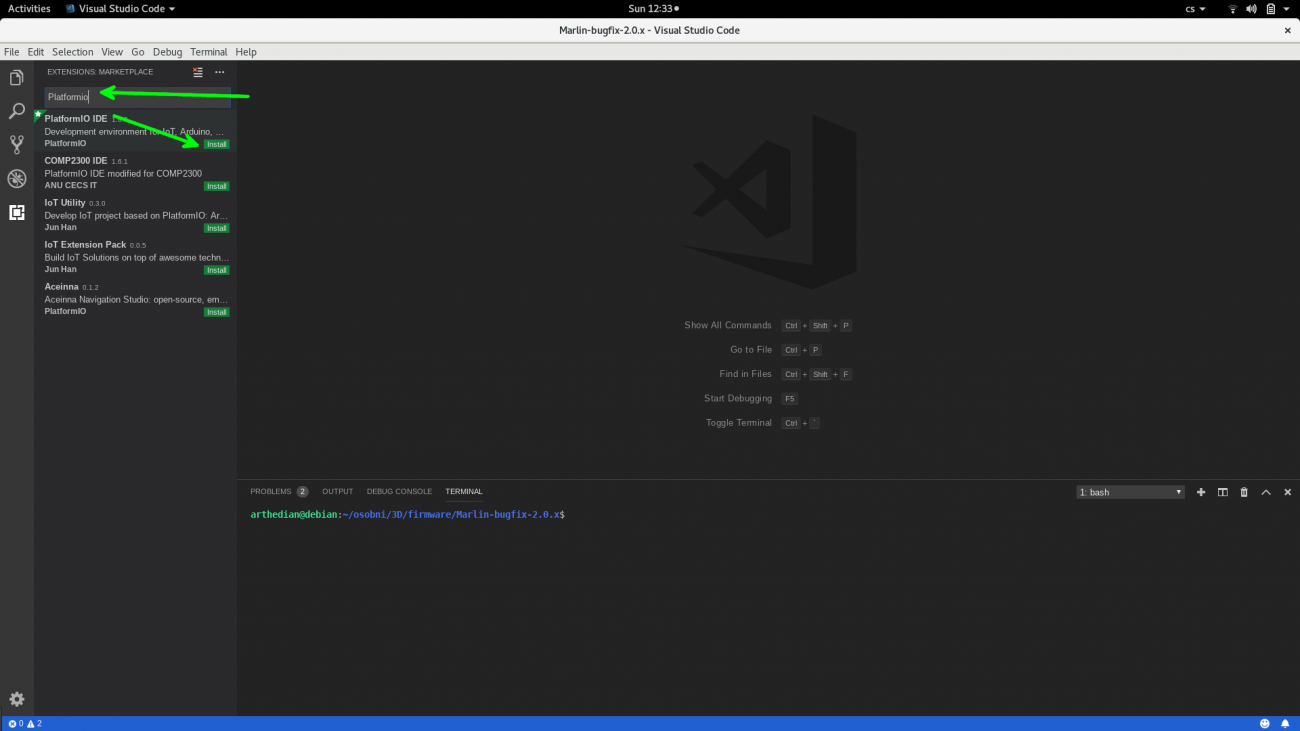Open the Help menu
Viewport: 1300px width, 731px height.
(x=246, y=52)
